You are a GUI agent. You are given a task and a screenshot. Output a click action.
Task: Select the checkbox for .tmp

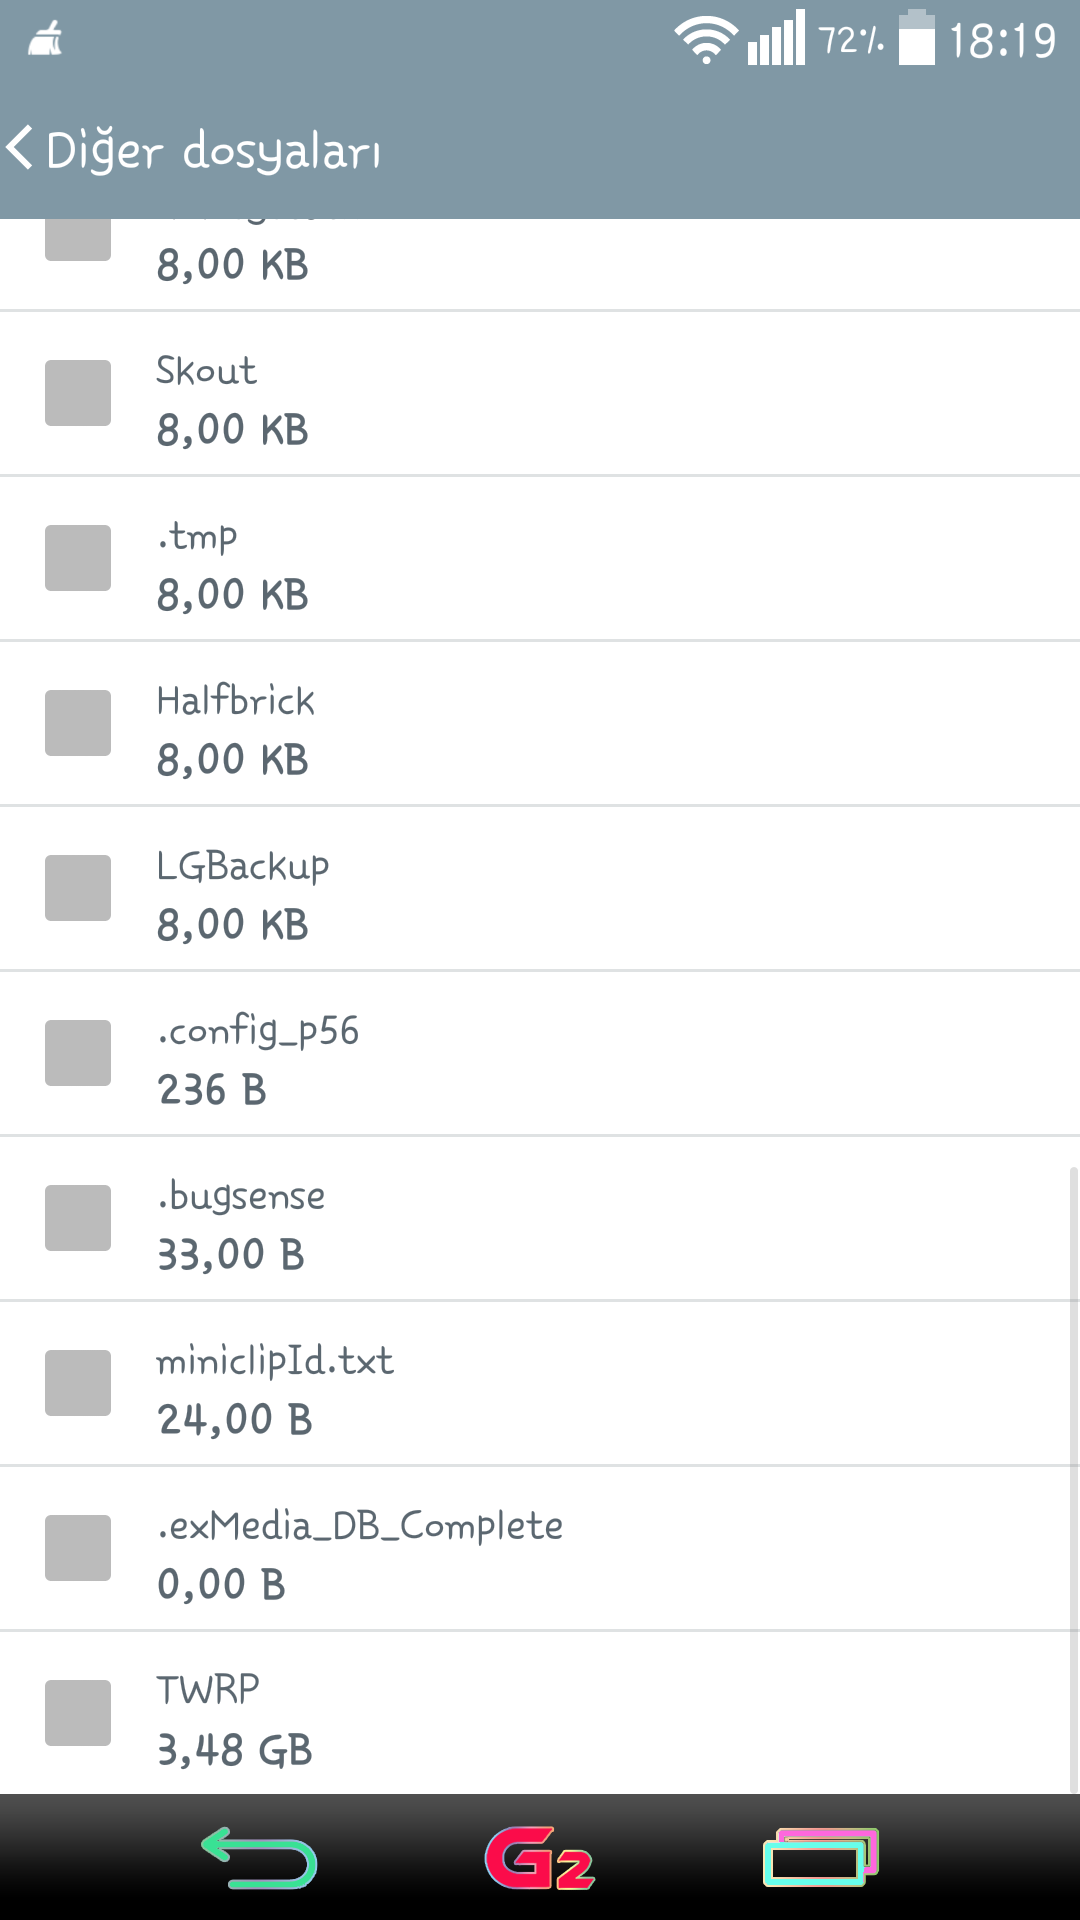[78, 558]
